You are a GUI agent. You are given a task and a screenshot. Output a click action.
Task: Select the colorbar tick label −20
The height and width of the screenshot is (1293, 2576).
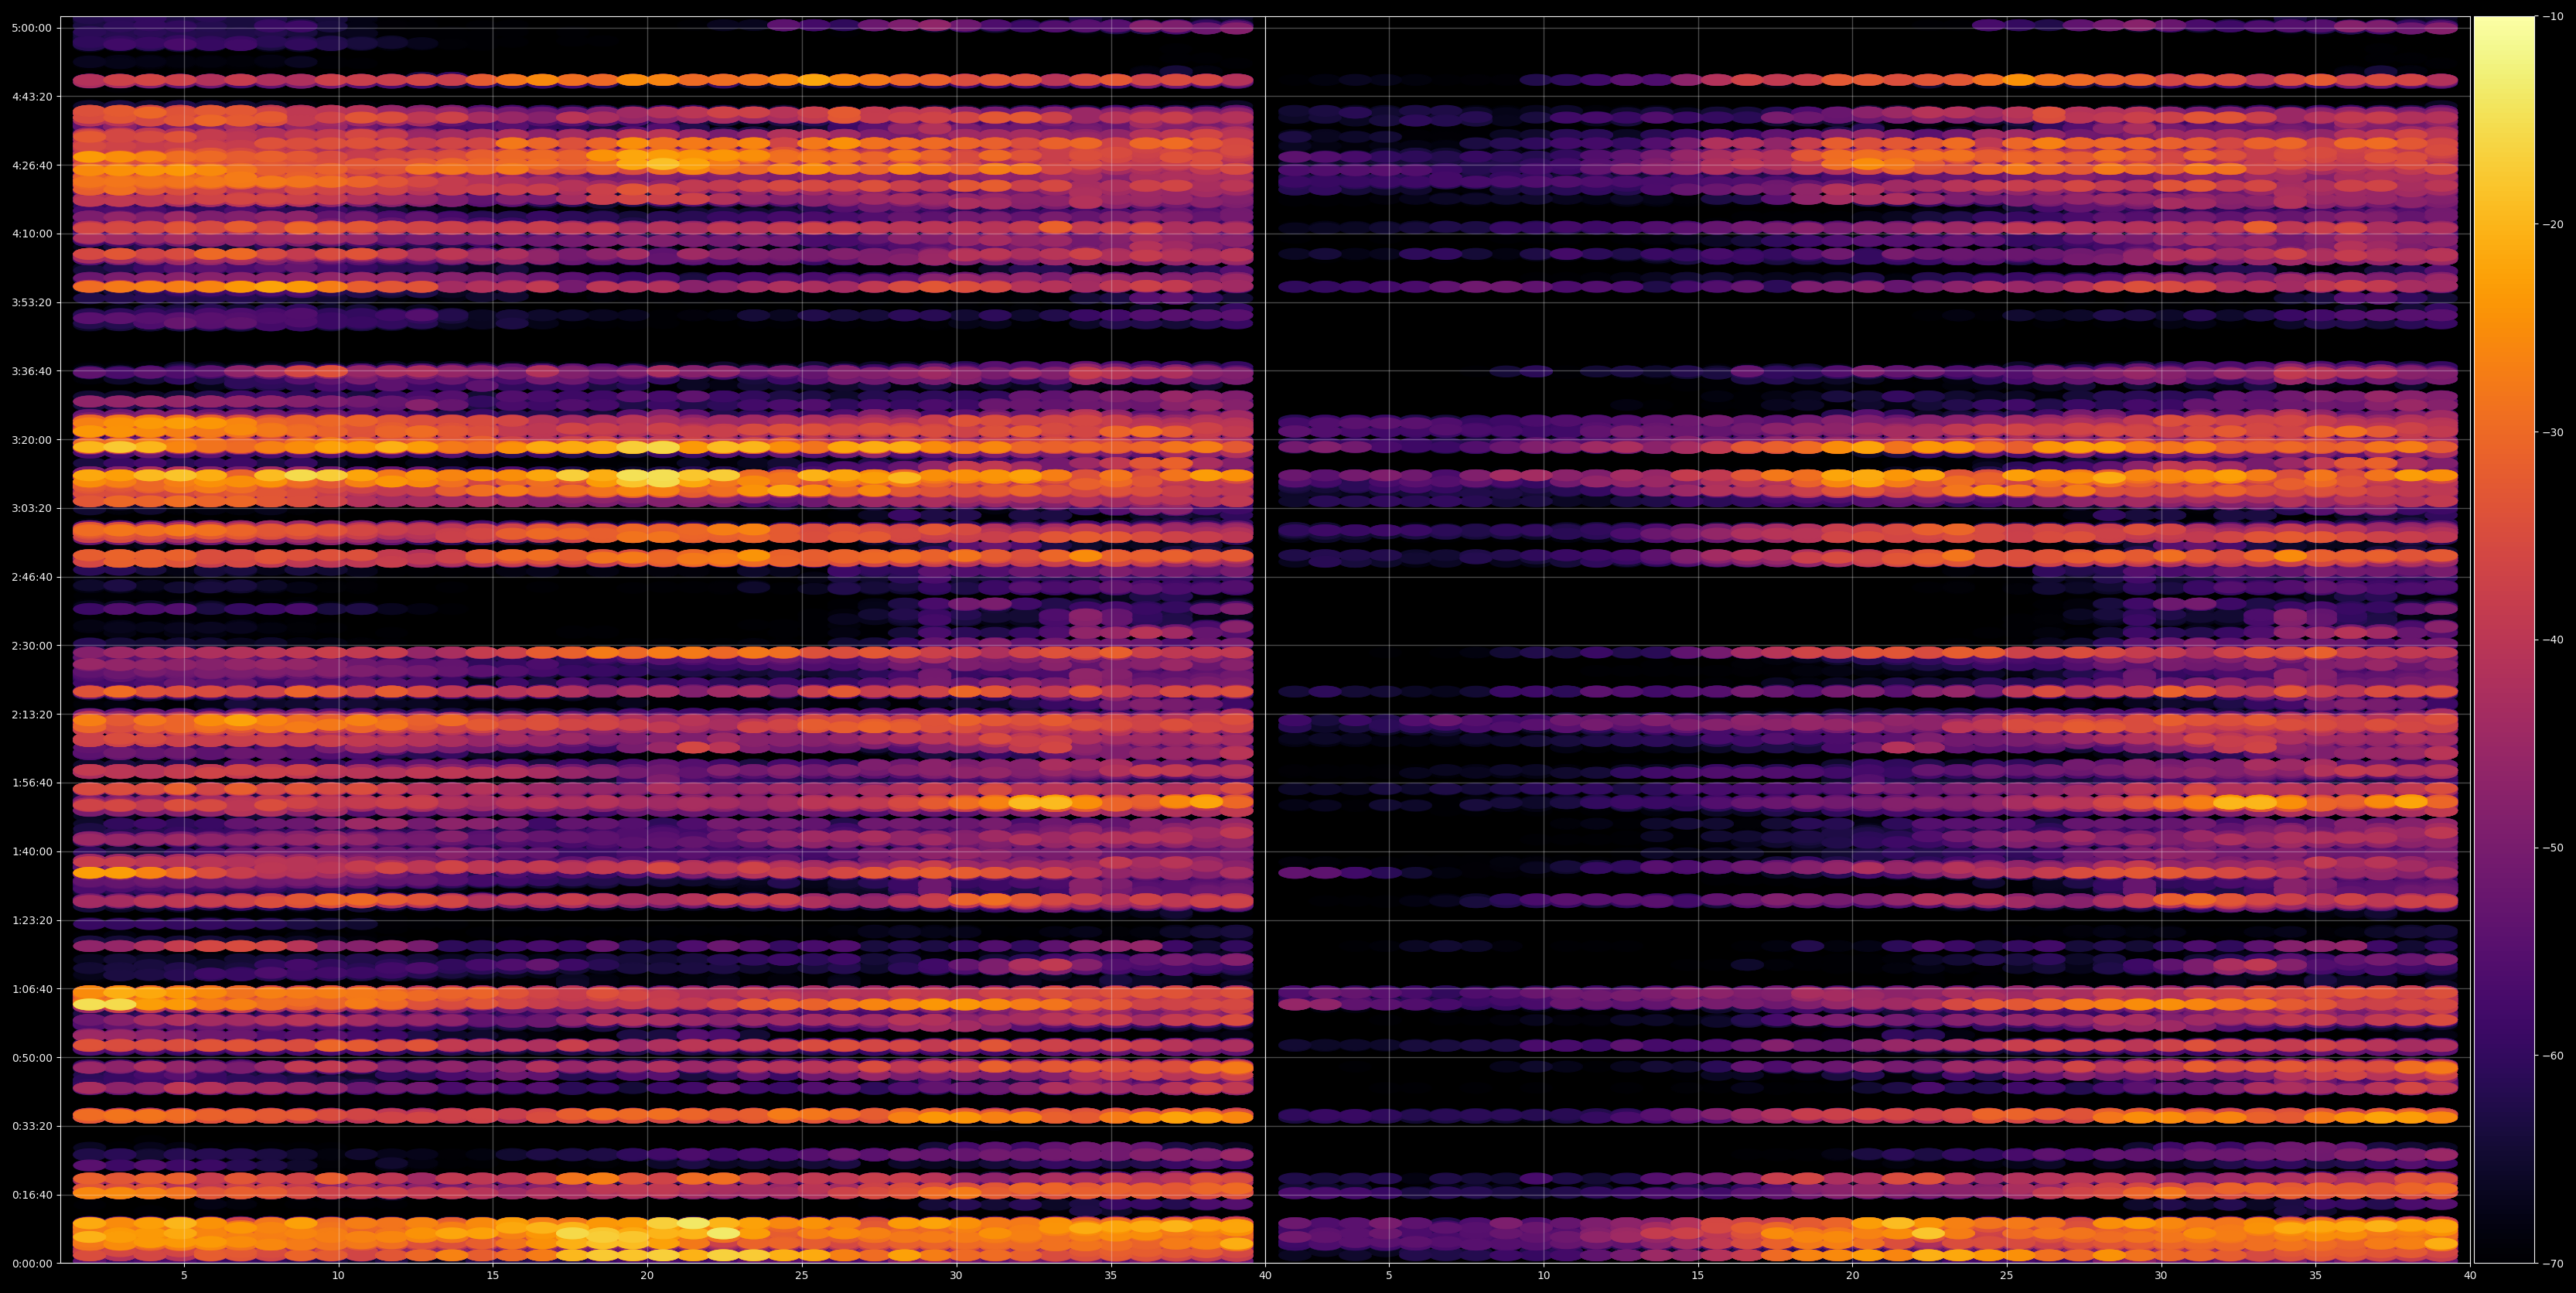click(2553, 225)
